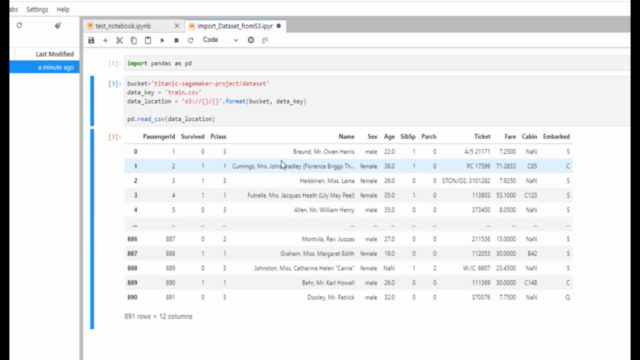The image size is (640, 360).
Task: Stop the kernel with the square icon
Action: pos(176,40)
